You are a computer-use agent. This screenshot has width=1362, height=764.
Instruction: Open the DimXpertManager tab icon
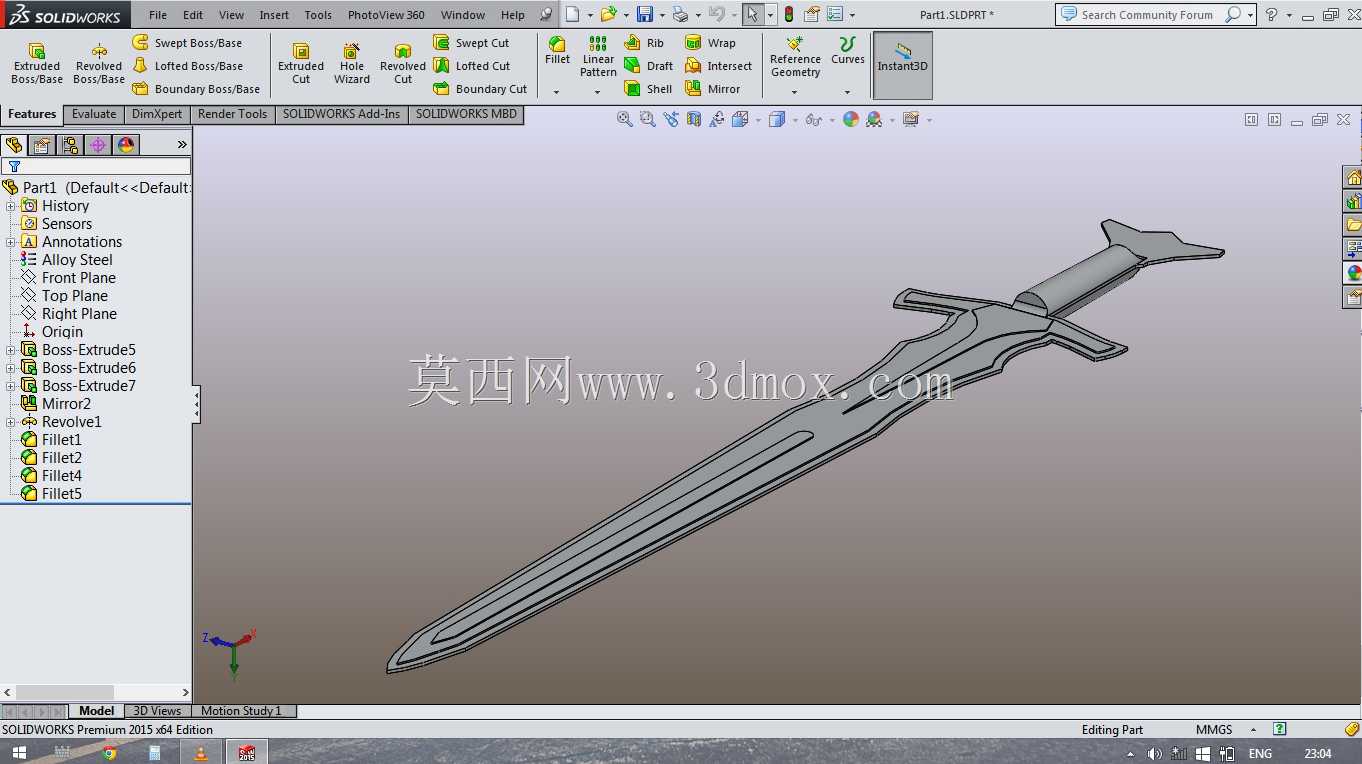pos(98,145)
